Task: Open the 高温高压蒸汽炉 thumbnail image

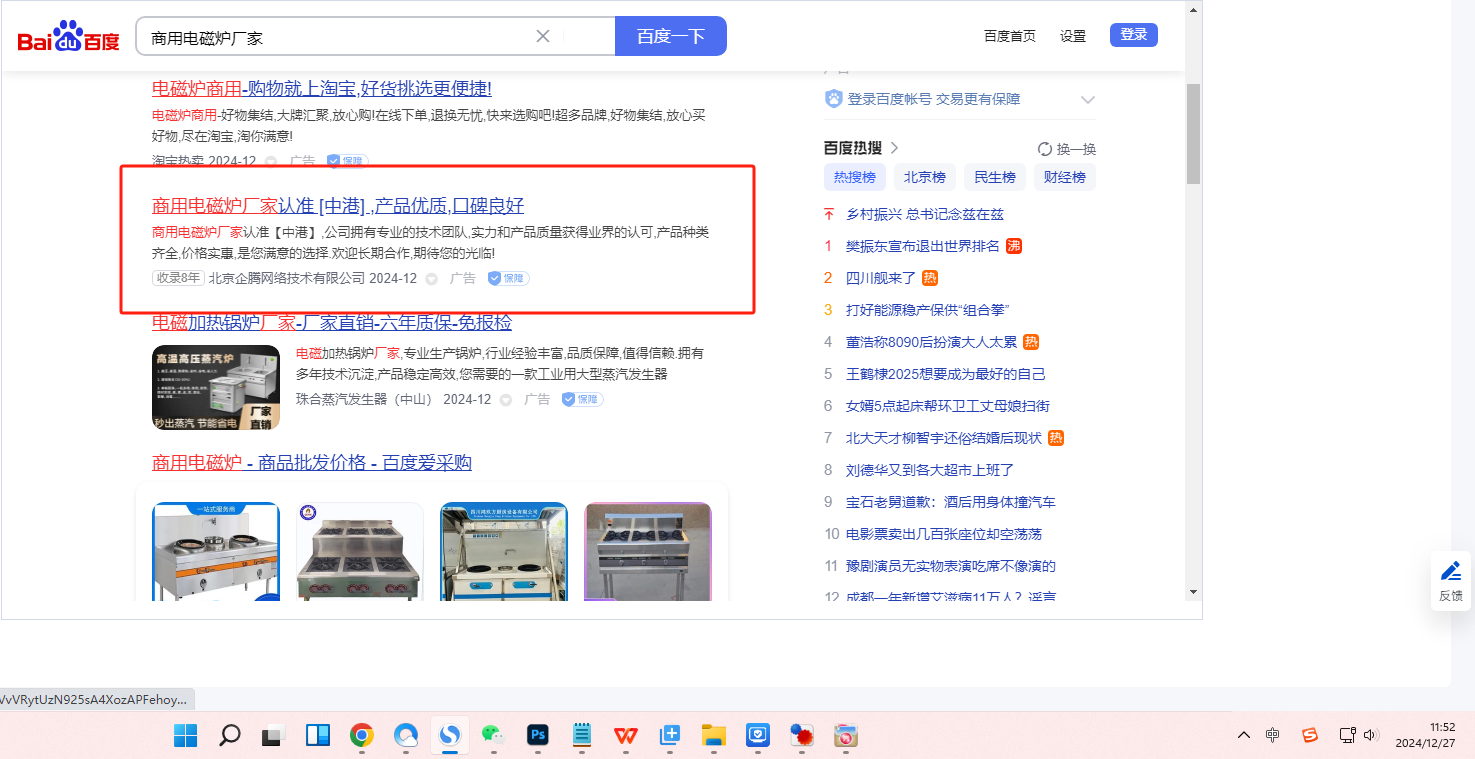Action: point(216,388)
